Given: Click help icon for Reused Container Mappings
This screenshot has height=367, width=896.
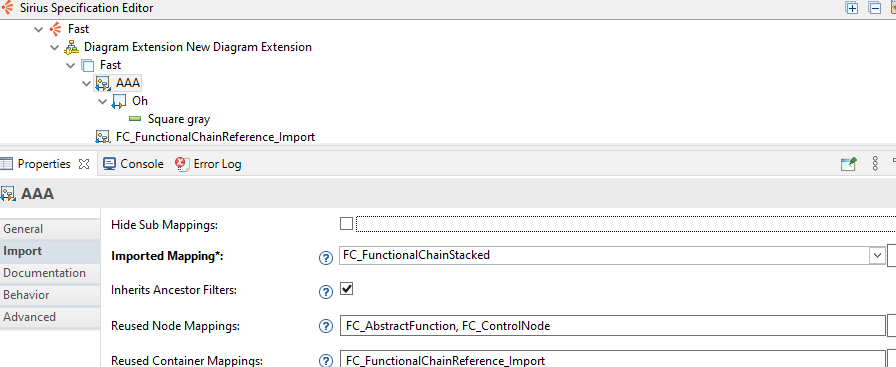Looking at the screenshot, I should (x=325, y=361).
